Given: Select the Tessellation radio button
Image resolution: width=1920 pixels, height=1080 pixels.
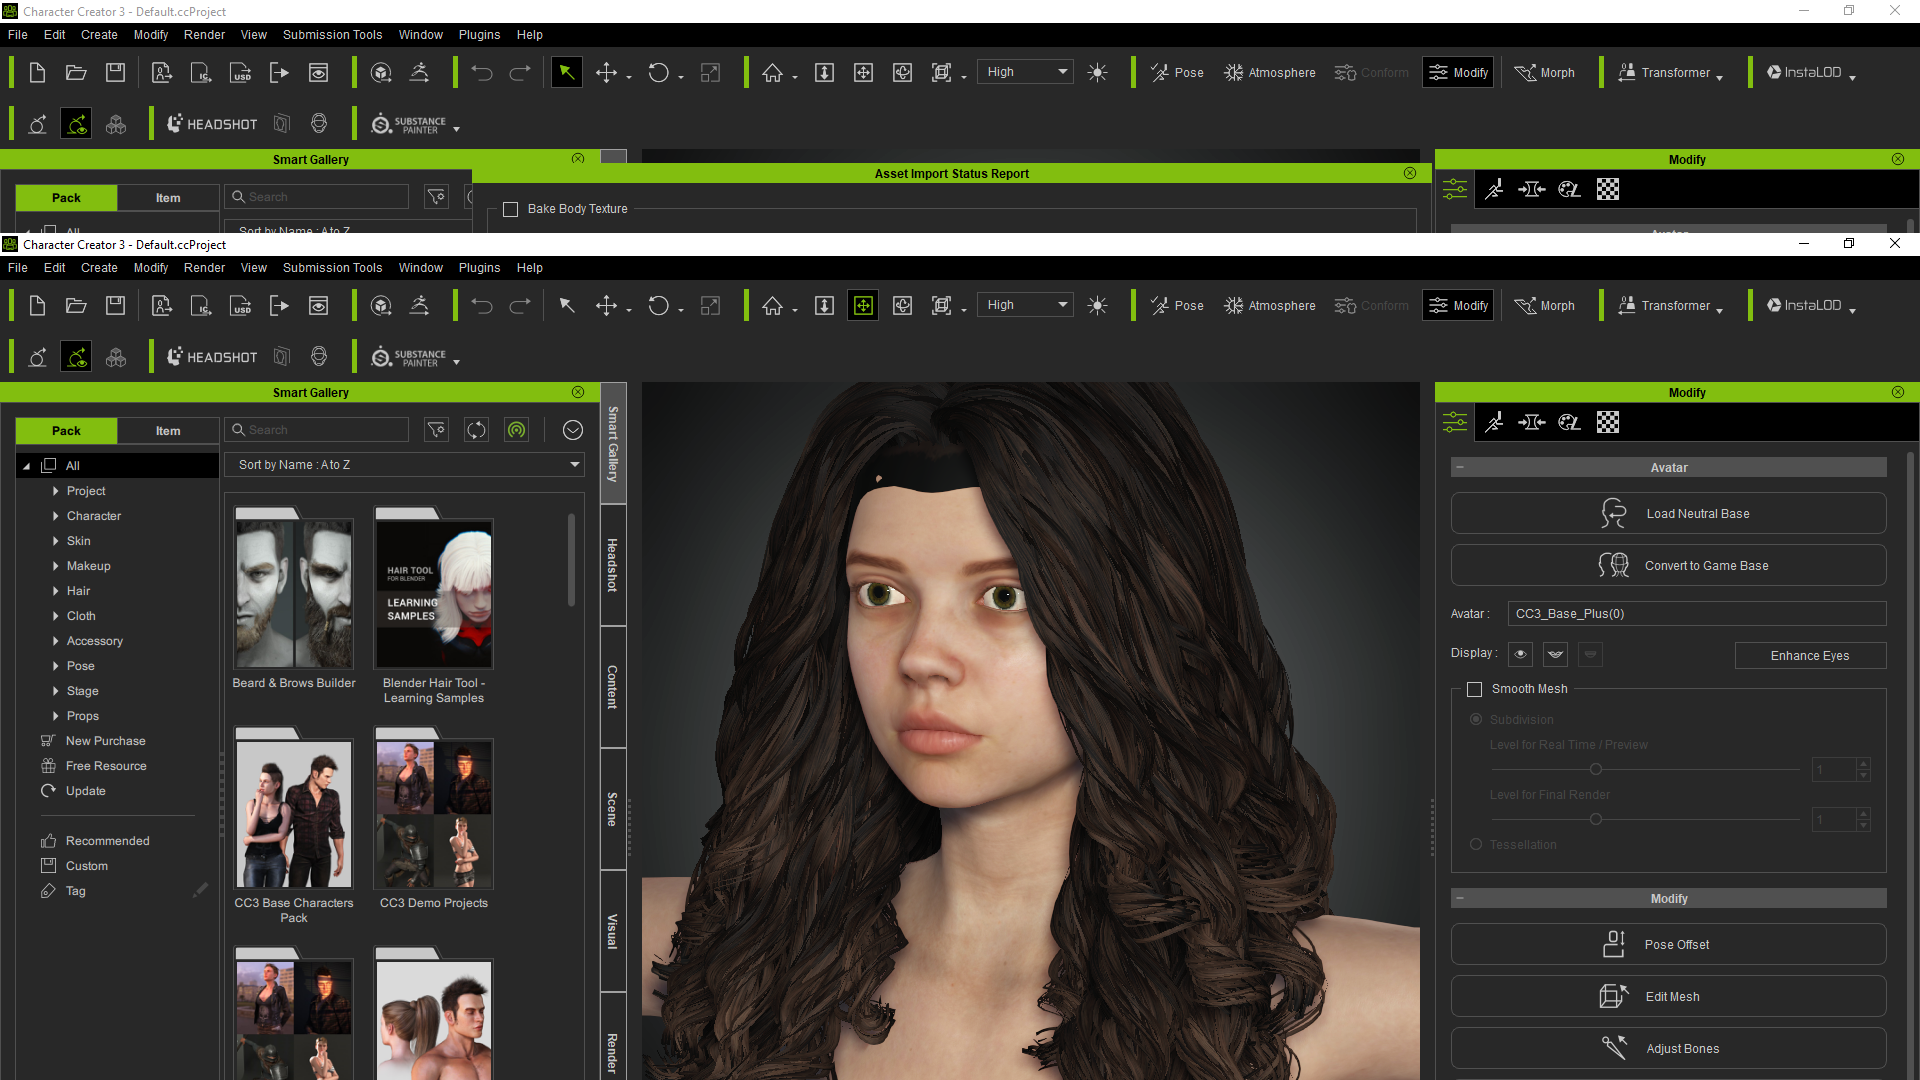Looking at the screenshot, I should [1476, 845].
